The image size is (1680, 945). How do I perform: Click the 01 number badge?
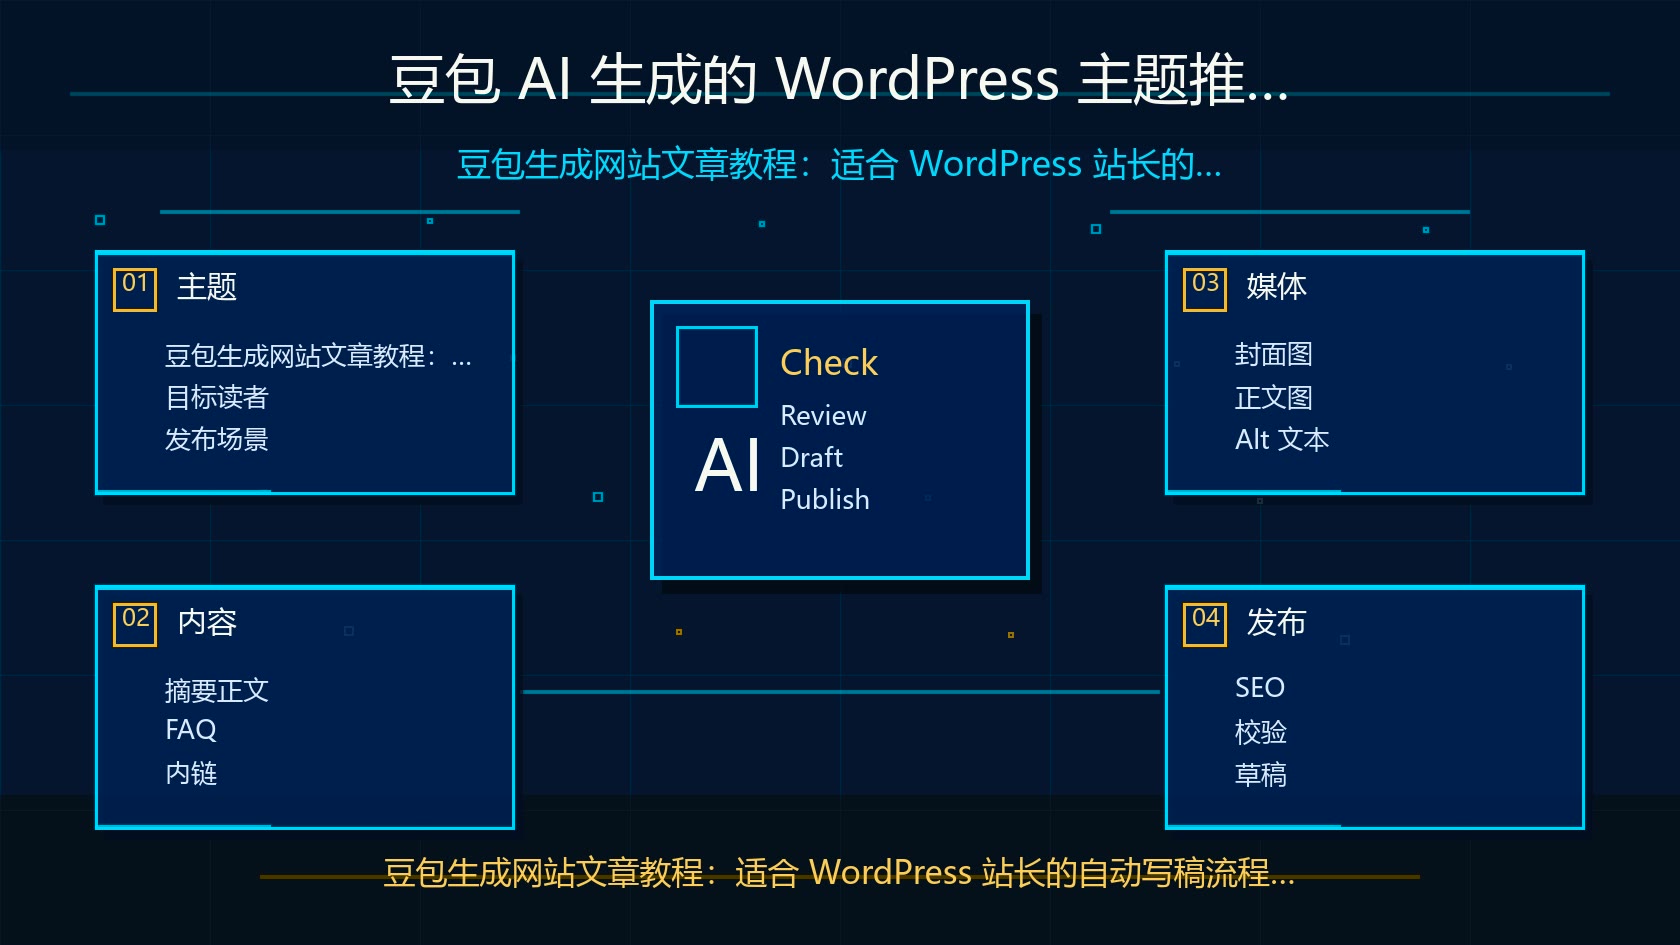(135, 290)
